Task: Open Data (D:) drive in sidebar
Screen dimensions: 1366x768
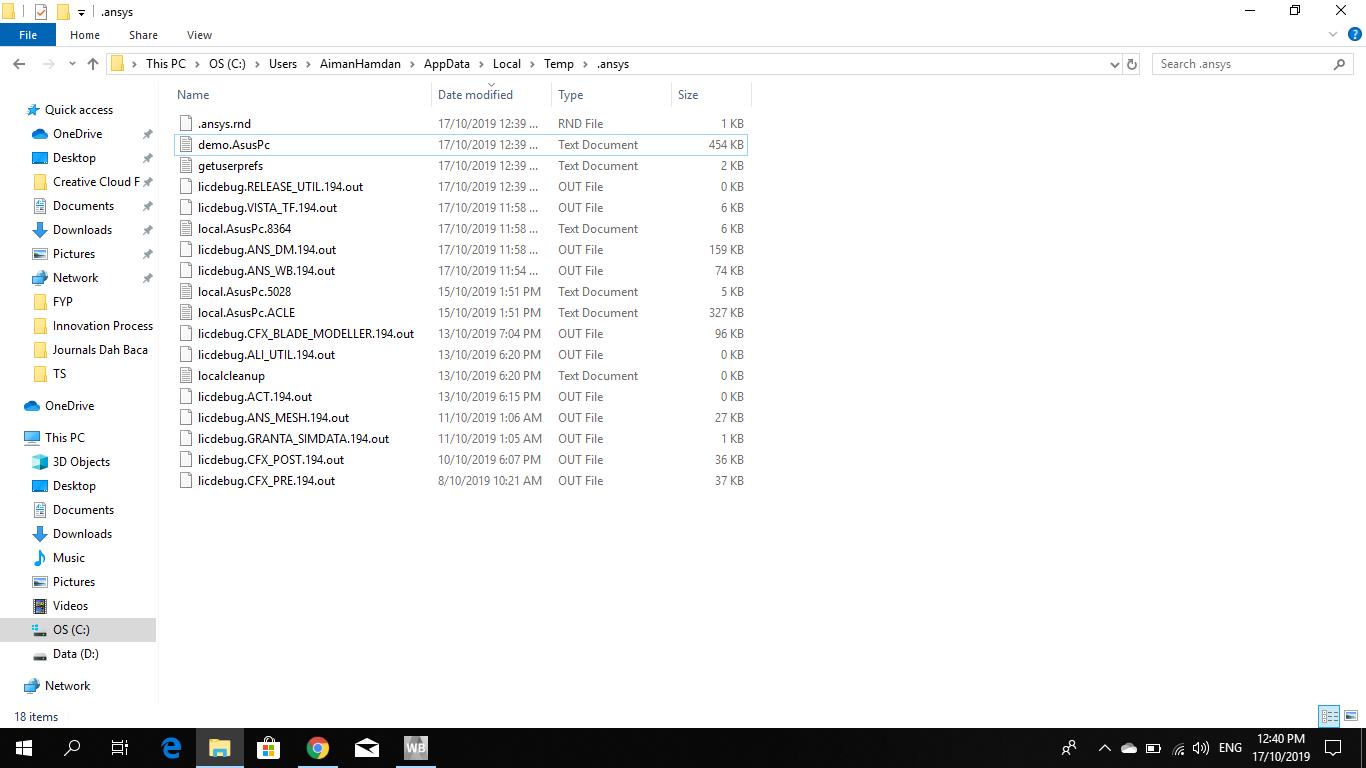Action: [75, 654]
